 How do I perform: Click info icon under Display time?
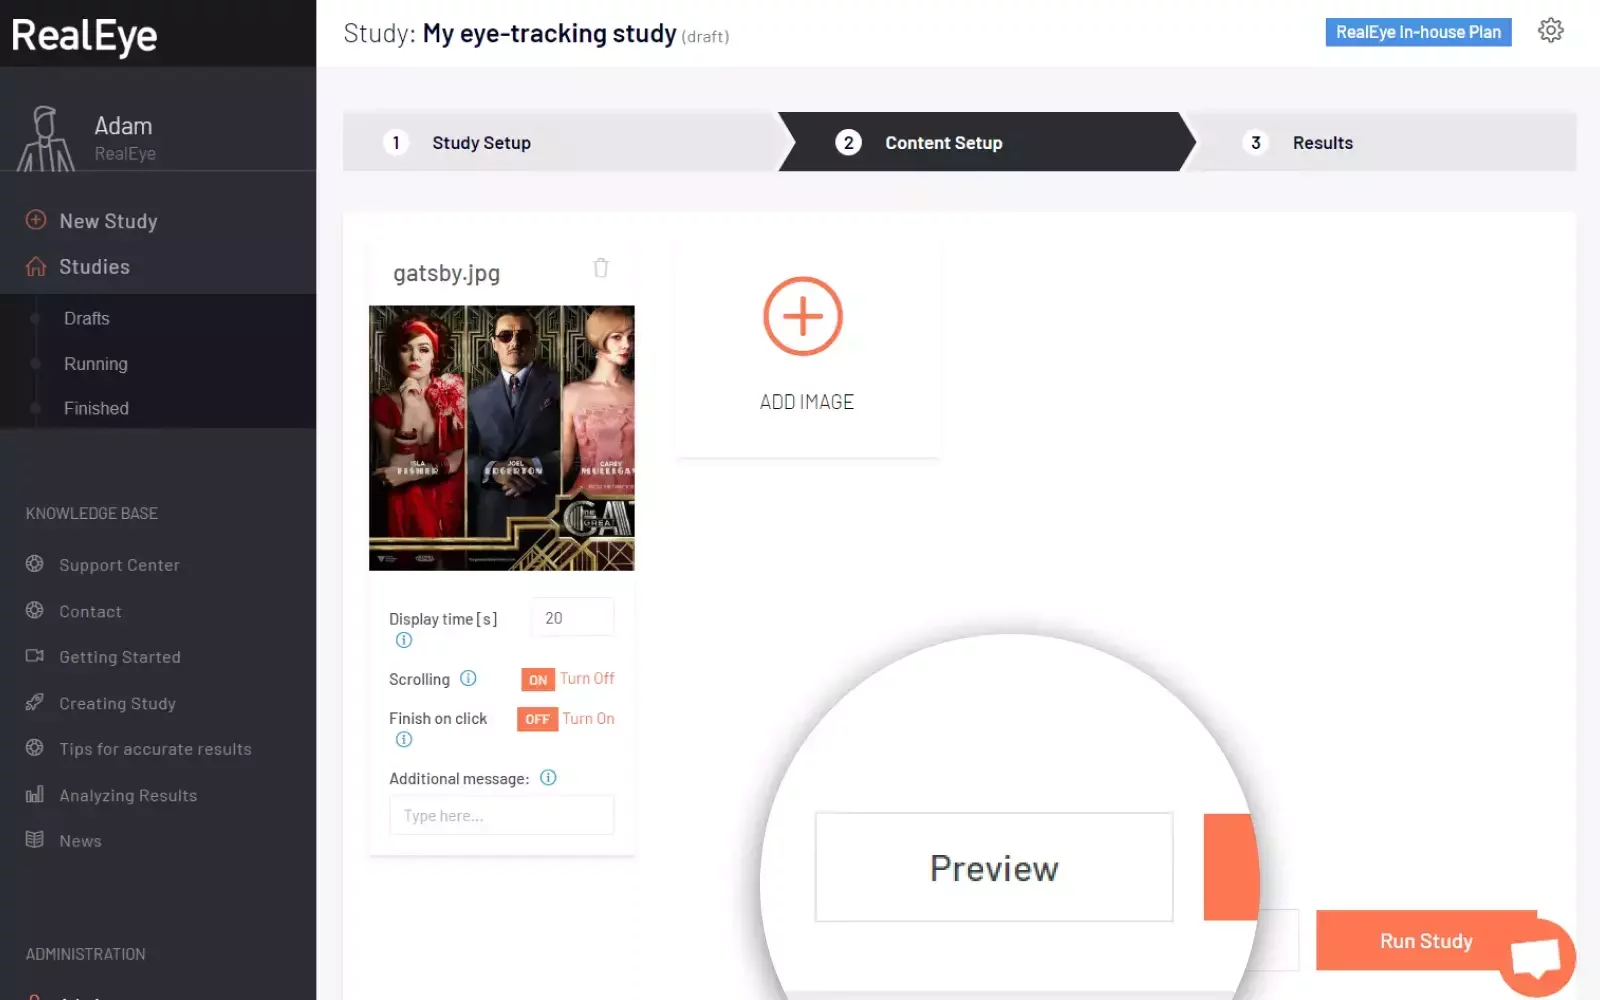[x=404, y=640]
